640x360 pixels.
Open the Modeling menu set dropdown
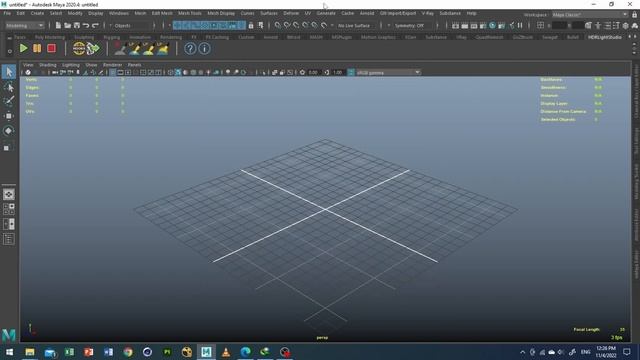[x=24, y=25]
